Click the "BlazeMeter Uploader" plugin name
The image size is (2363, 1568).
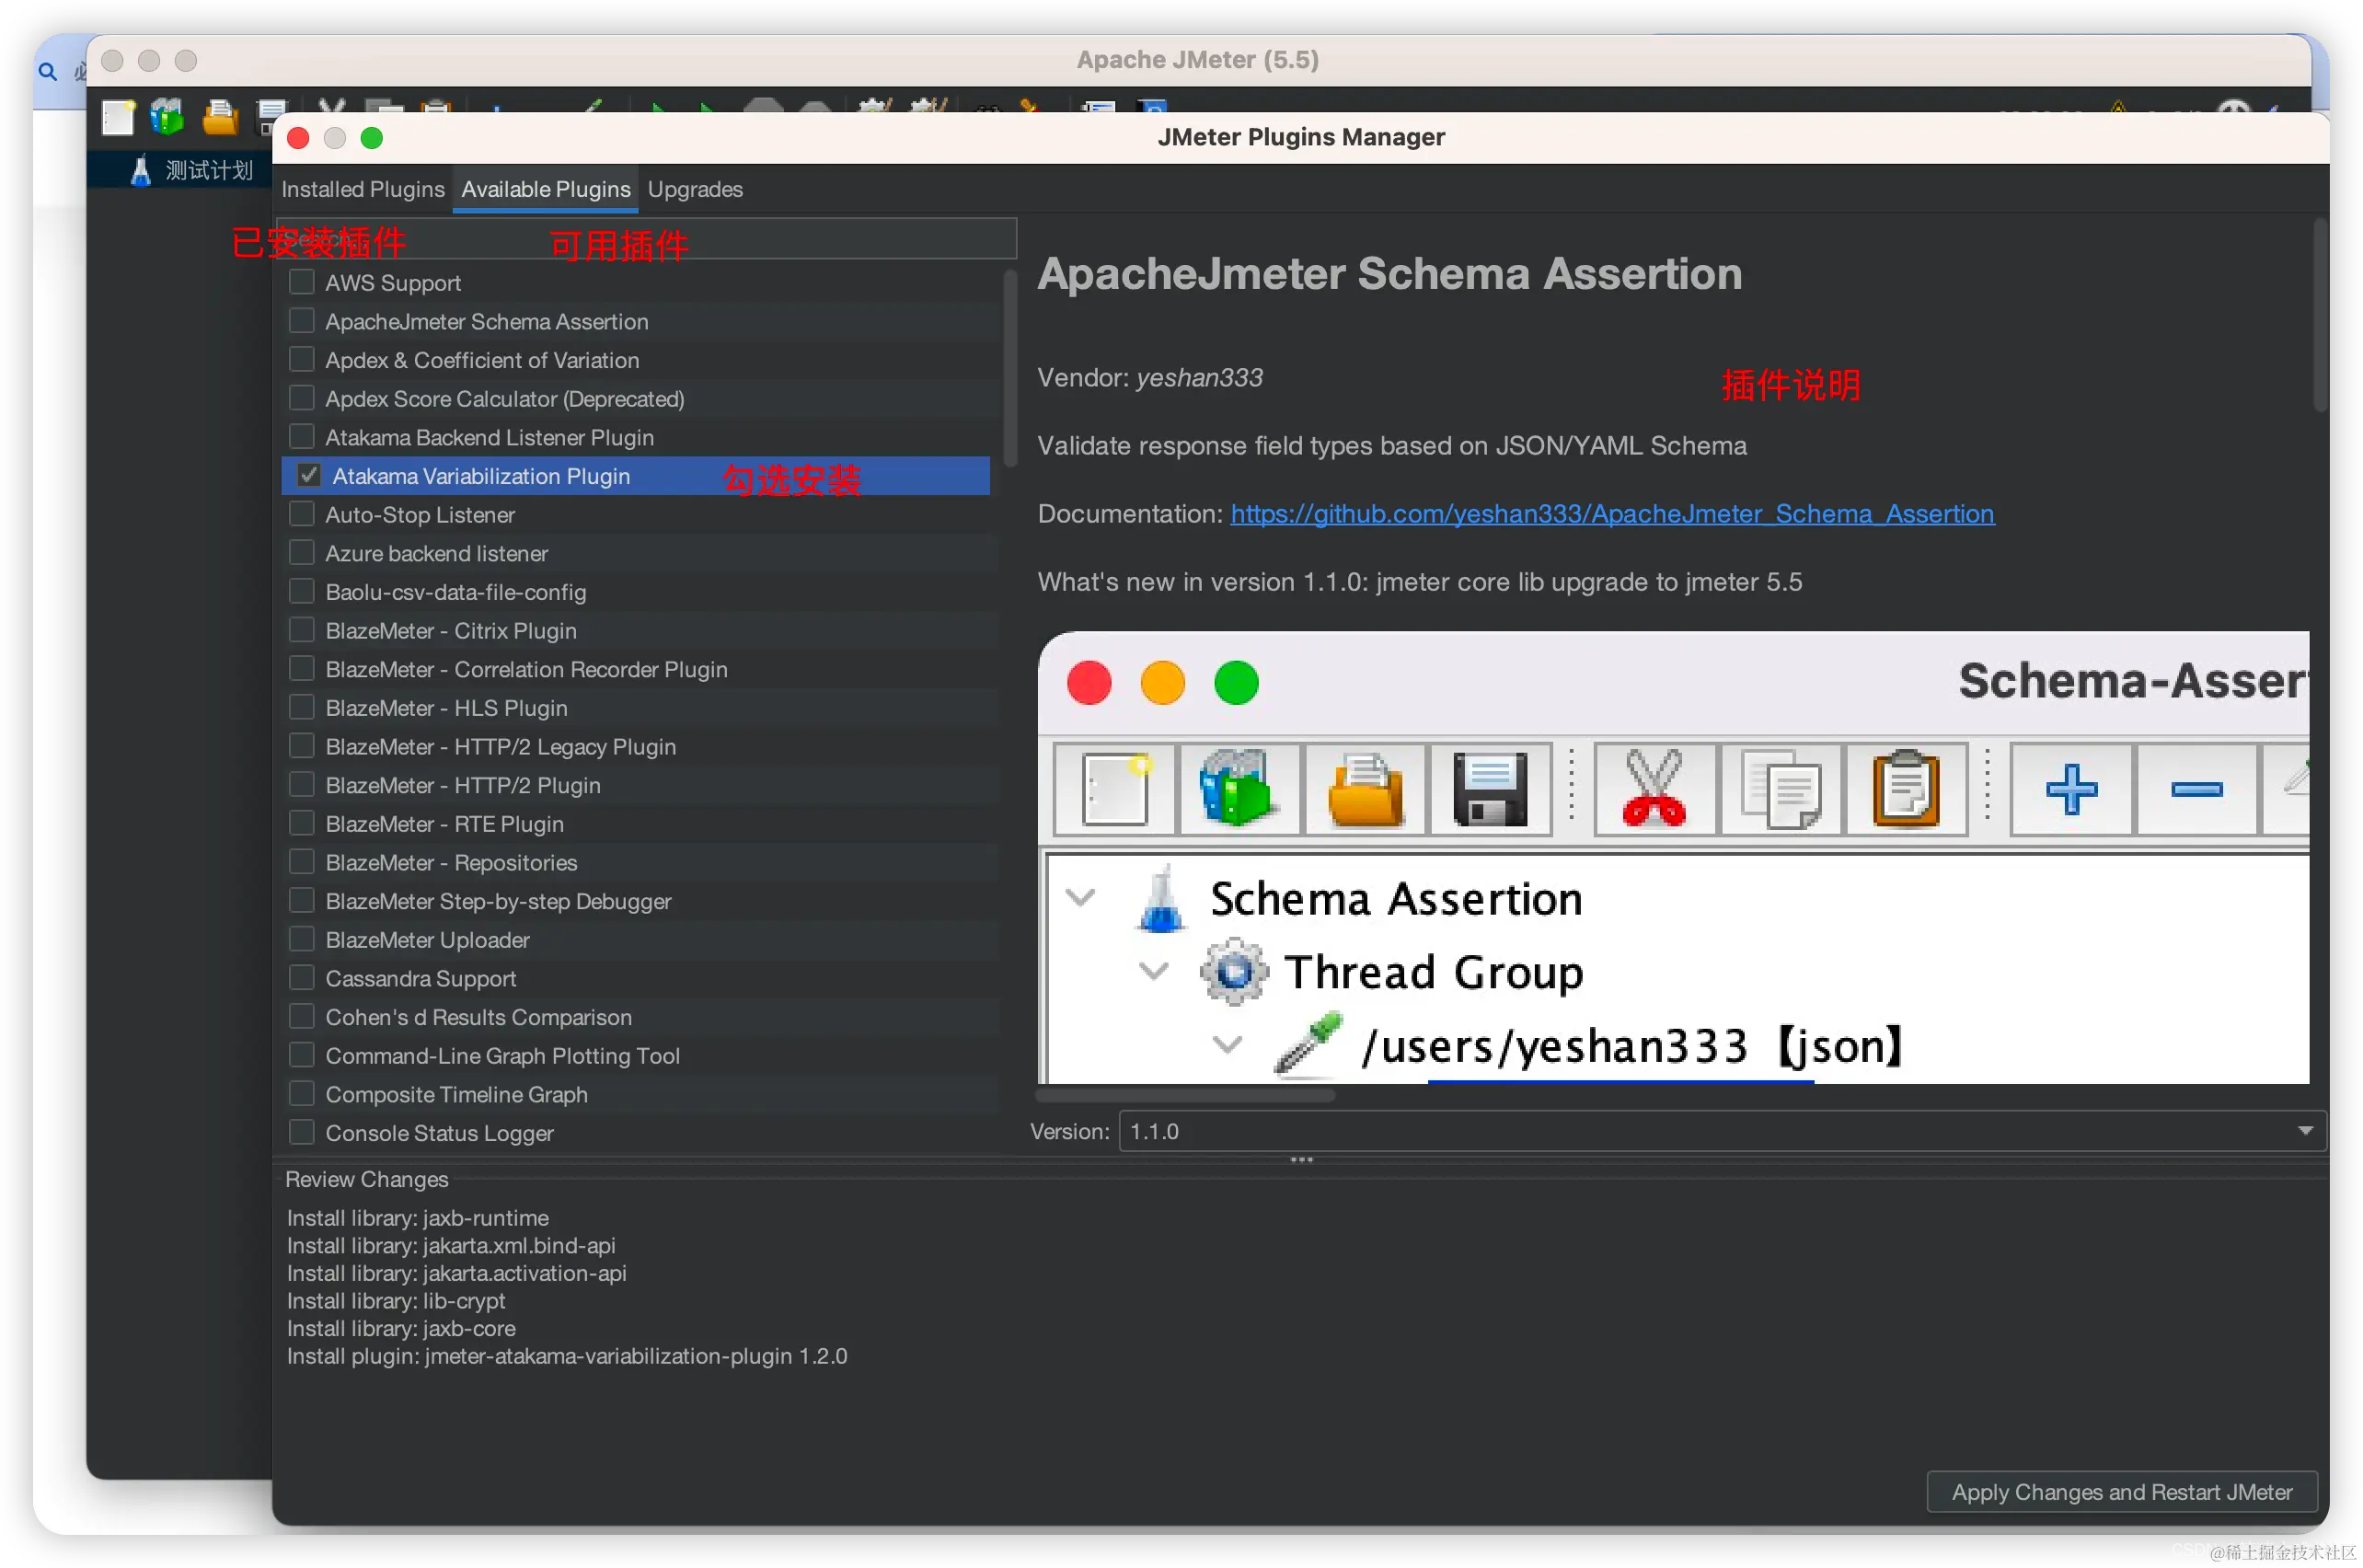click(427, 940)
